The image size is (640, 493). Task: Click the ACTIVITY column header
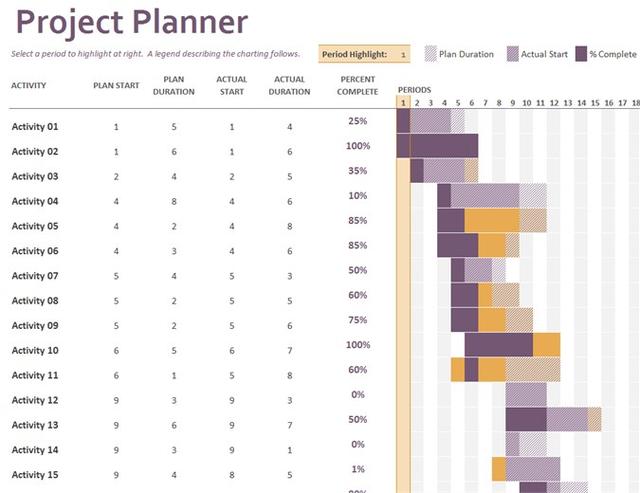(29, 85)
